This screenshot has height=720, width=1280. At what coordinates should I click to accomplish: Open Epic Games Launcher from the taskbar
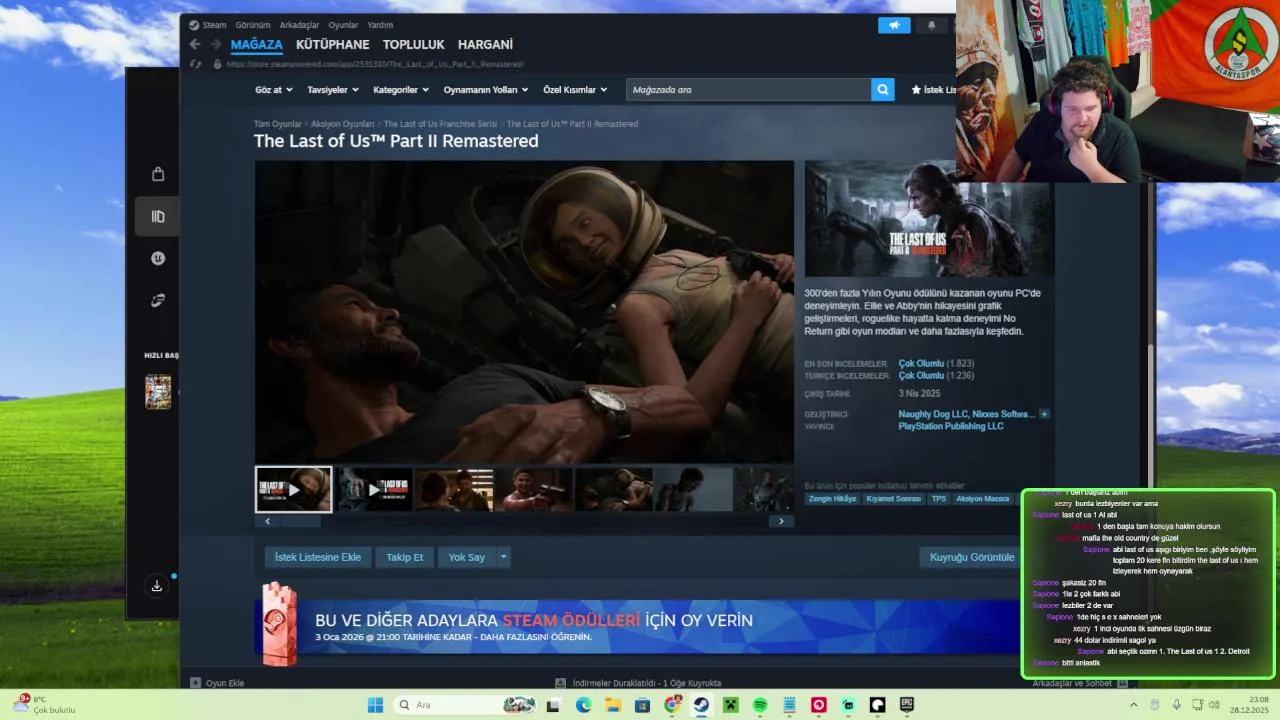point(907,705)
